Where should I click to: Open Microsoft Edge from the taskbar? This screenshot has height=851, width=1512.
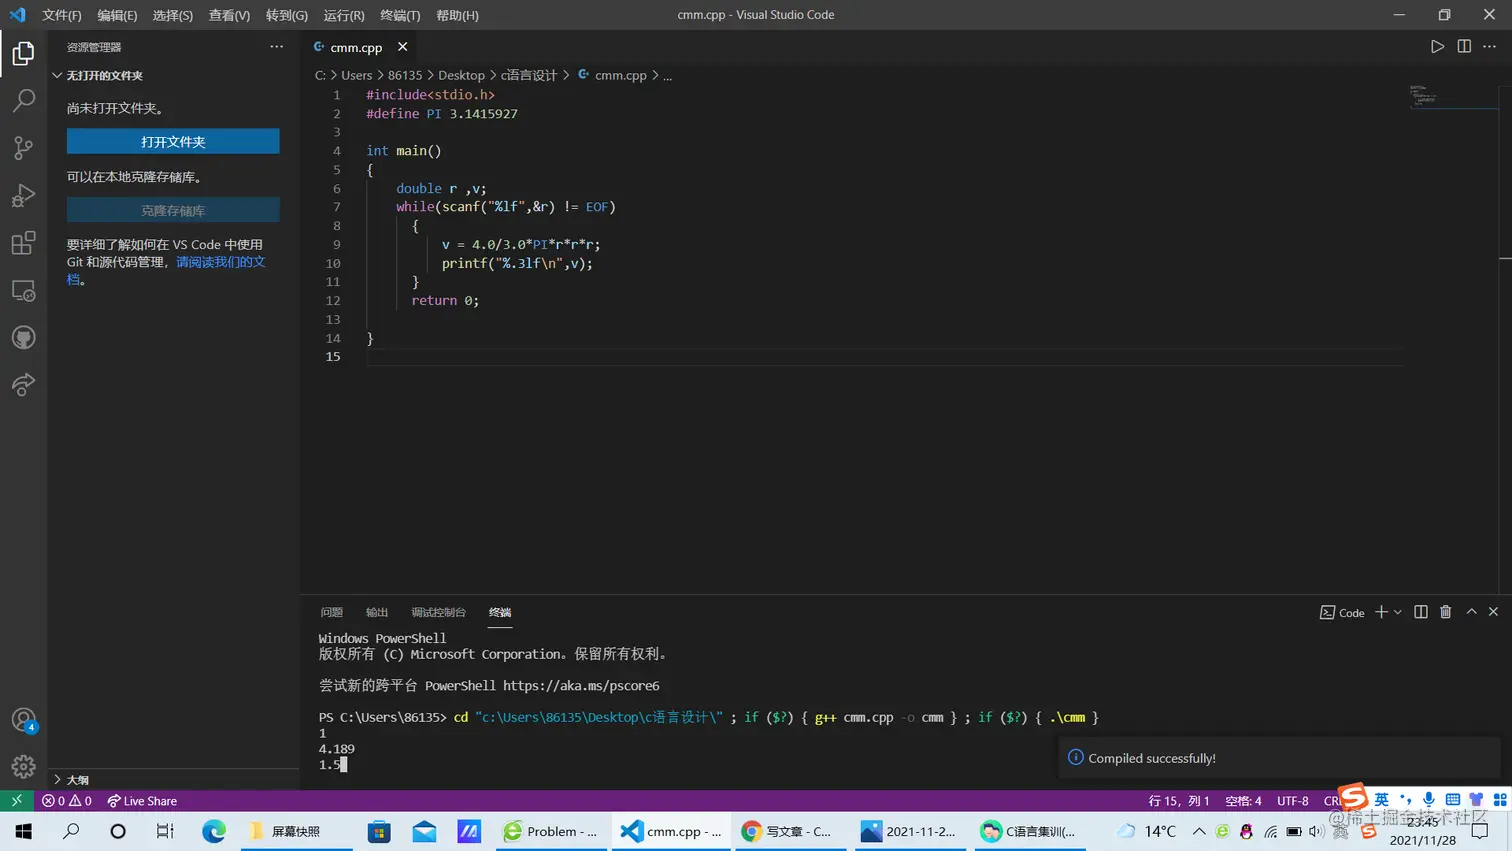click(x=214, y=831)
